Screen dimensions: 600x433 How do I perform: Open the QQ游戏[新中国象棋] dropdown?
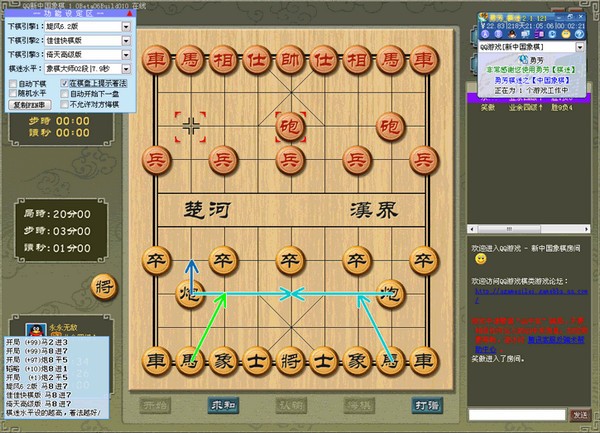click(580, 47)
